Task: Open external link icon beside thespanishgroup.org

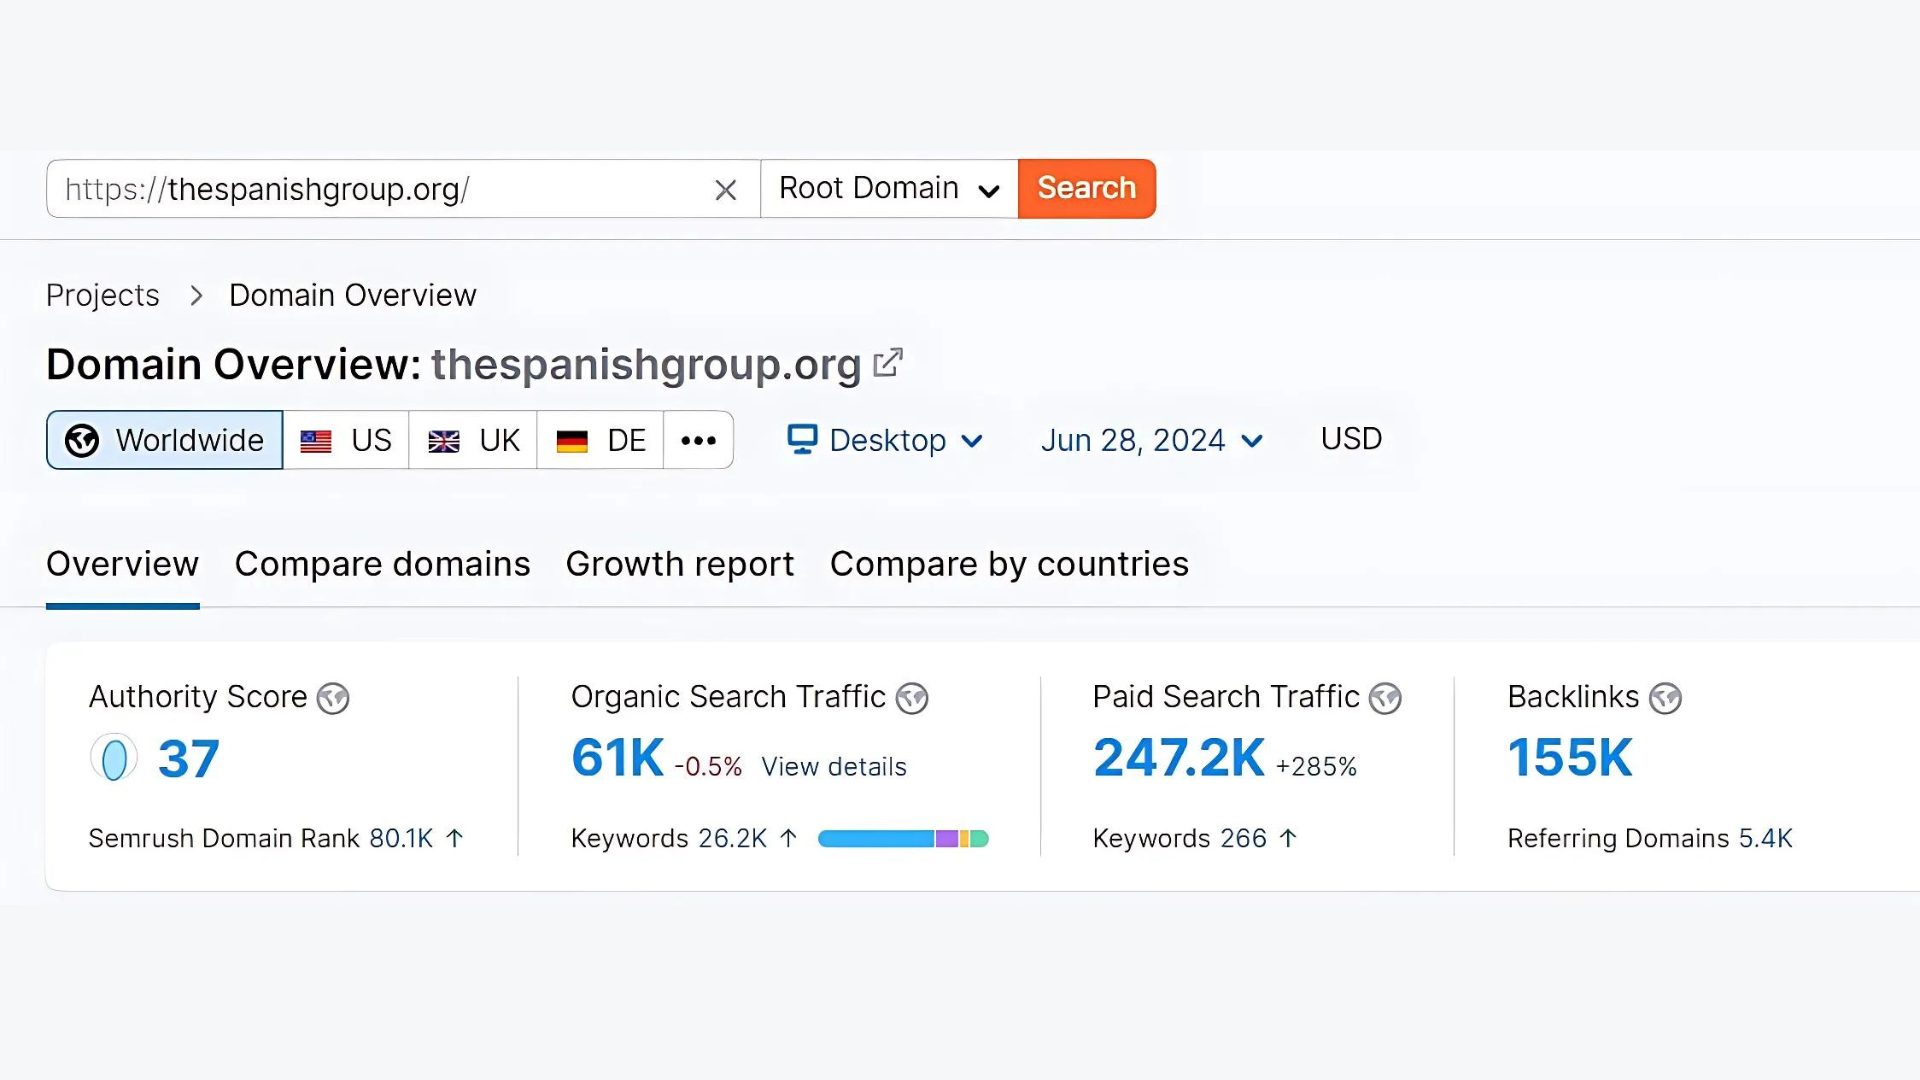Action: click(x=888, y=363)
